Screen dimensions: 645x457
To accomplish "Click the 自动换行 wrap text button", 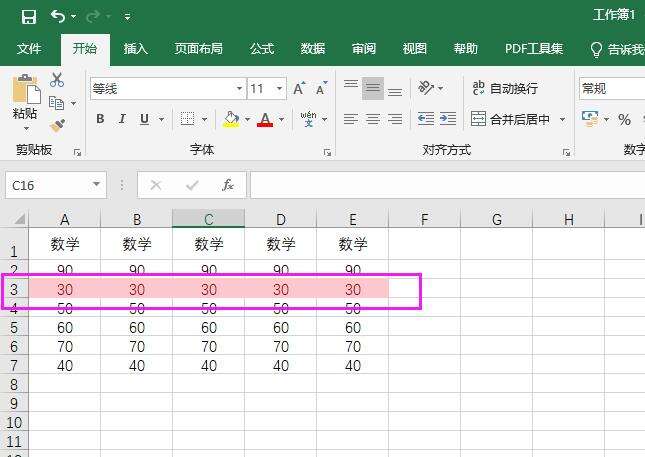I will click(505, 88).
